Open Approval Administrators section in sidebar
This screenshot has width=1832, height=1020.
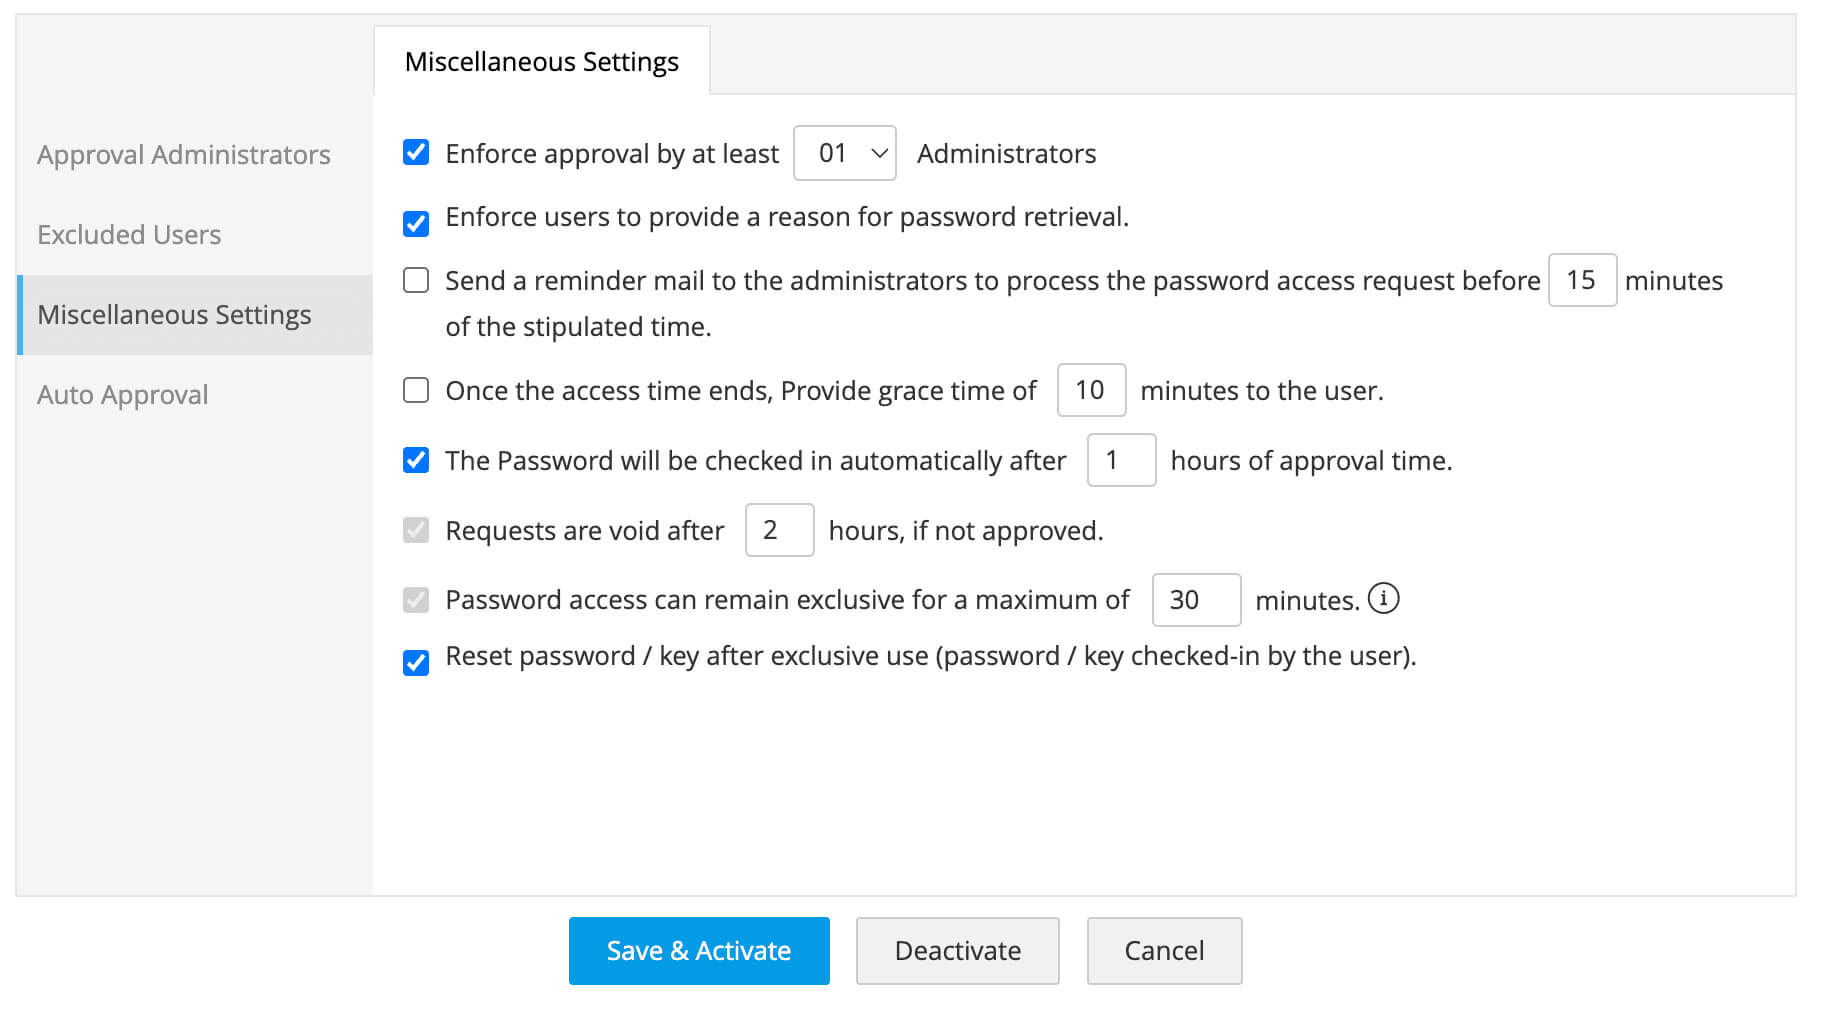(x=184, y=155)
